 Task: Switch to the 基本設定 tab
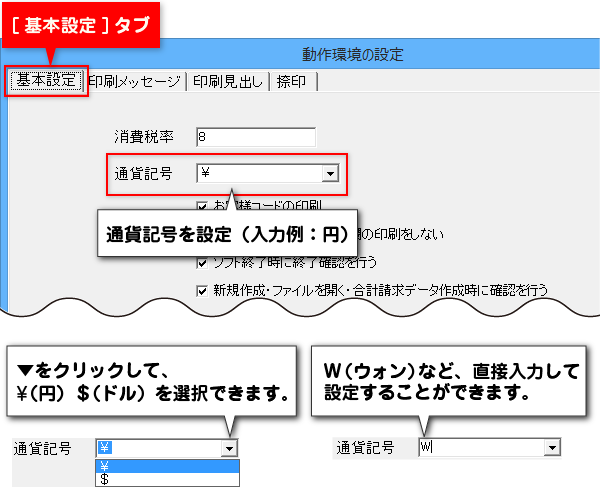46,81
